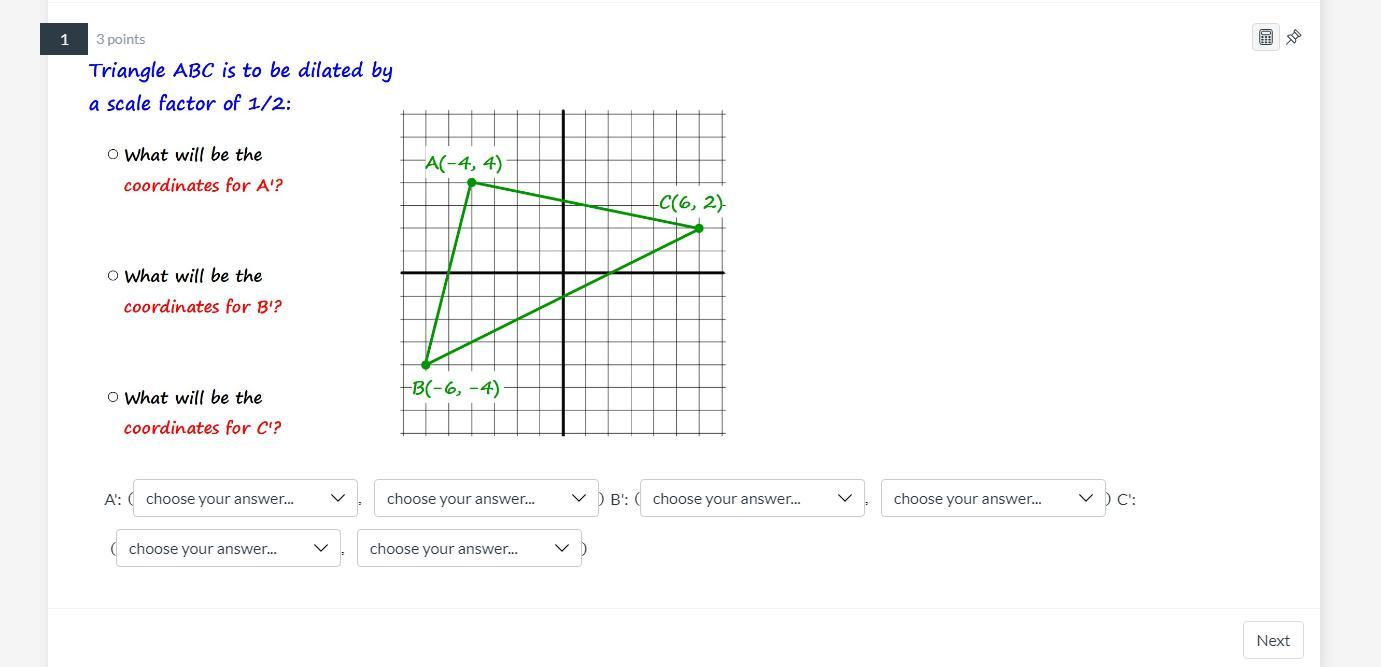Open the B' x-coordinate answer dropdown
The image size is (1381, 667).
tap(752, 498)
